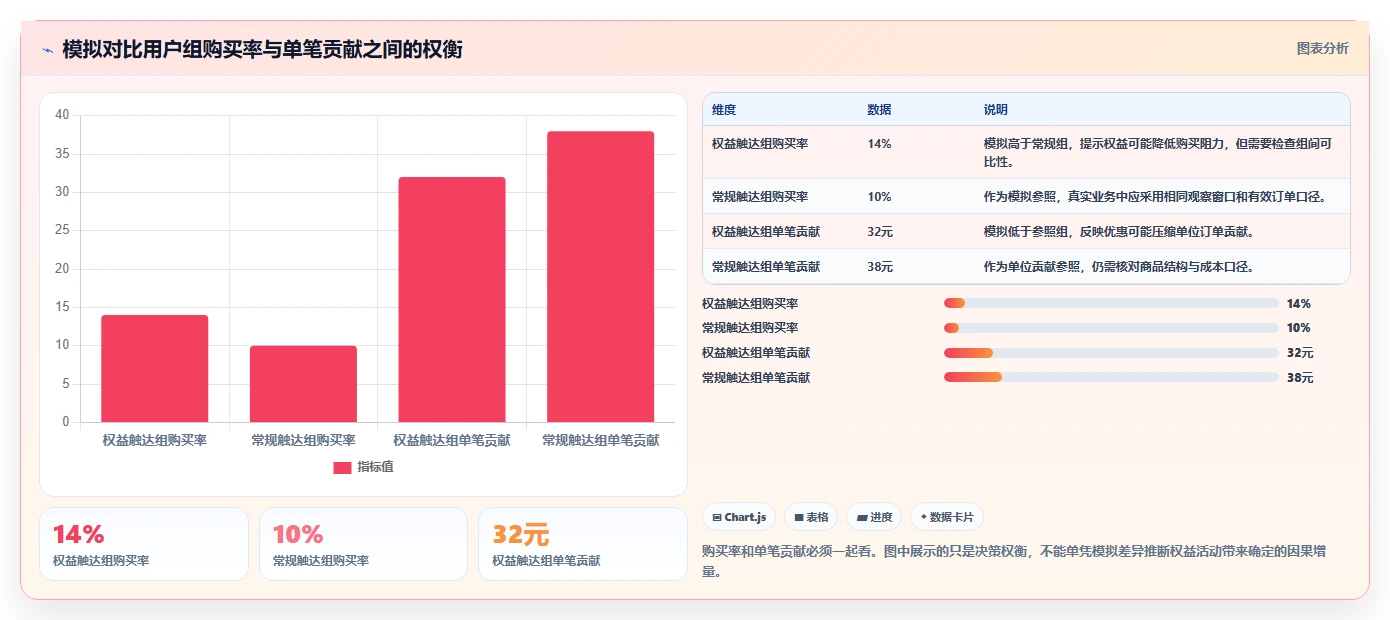Screen dimensions: 1390x620
Task: Click the 38元 value in table
Action: 880,267
